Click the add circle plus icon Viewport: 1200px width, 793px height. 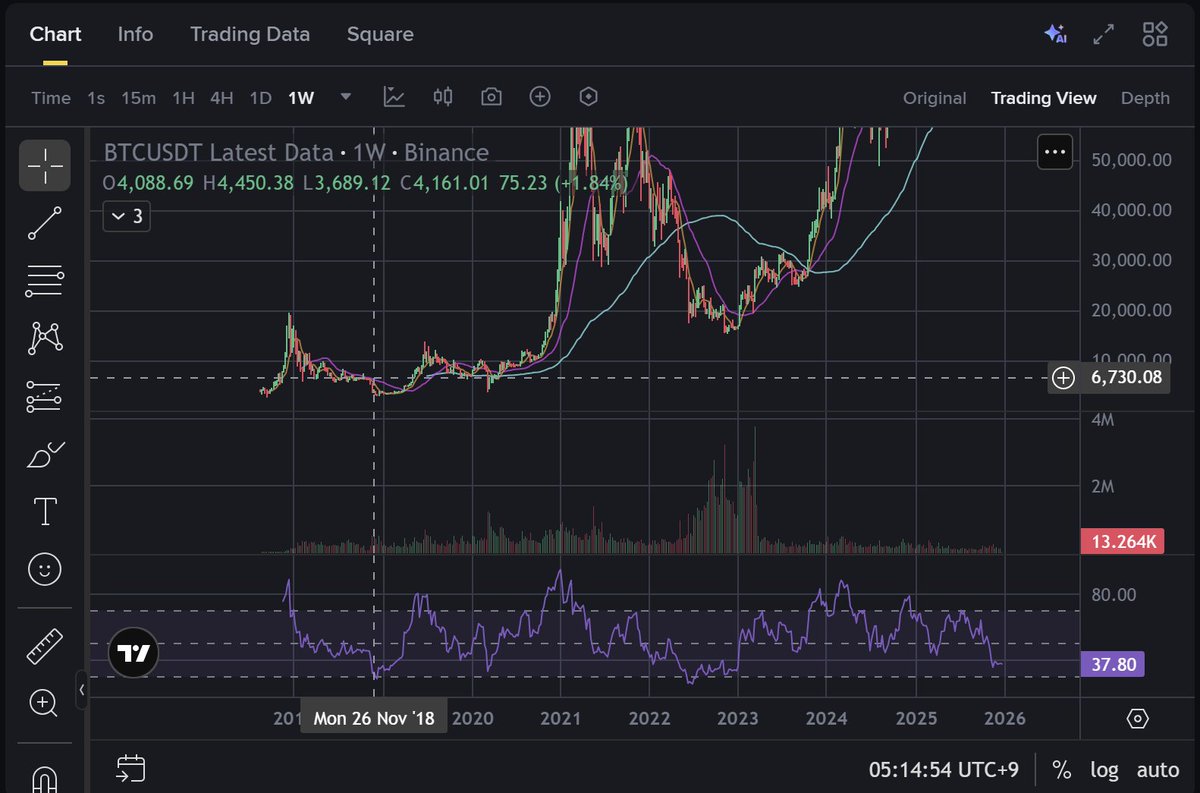[540, 97]
